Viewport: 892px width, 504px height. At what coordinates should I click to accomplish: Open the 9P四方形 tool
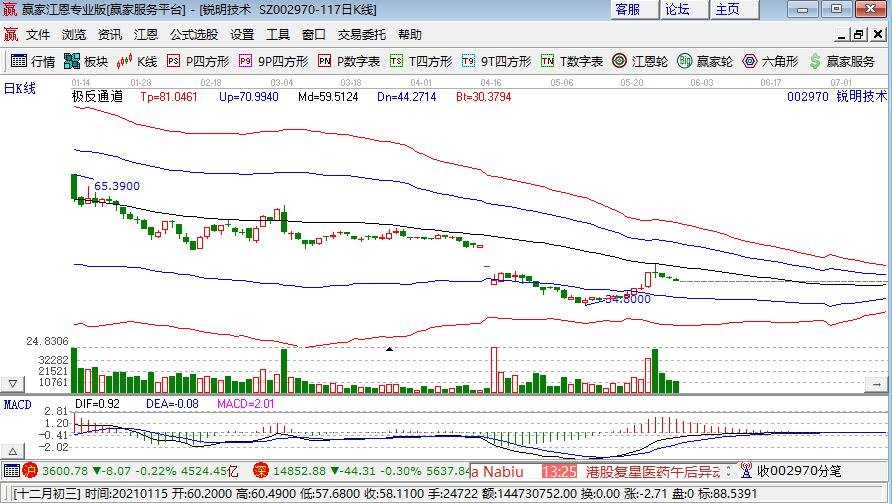(x=273, y=61)
